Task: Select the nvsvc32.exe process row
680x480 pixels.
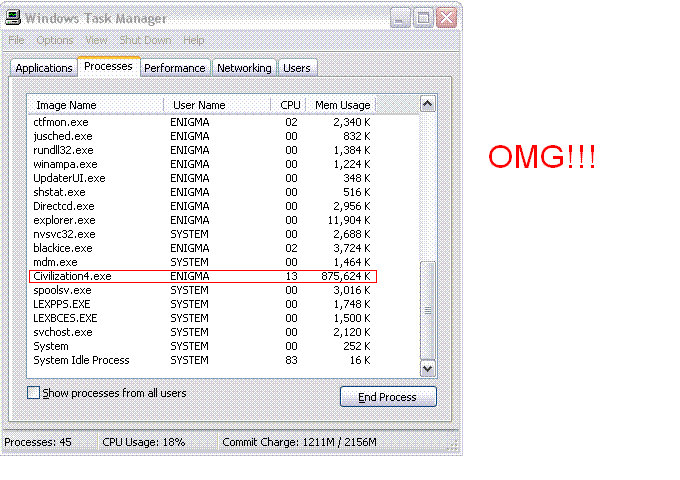Action: (x=202, y=234)
